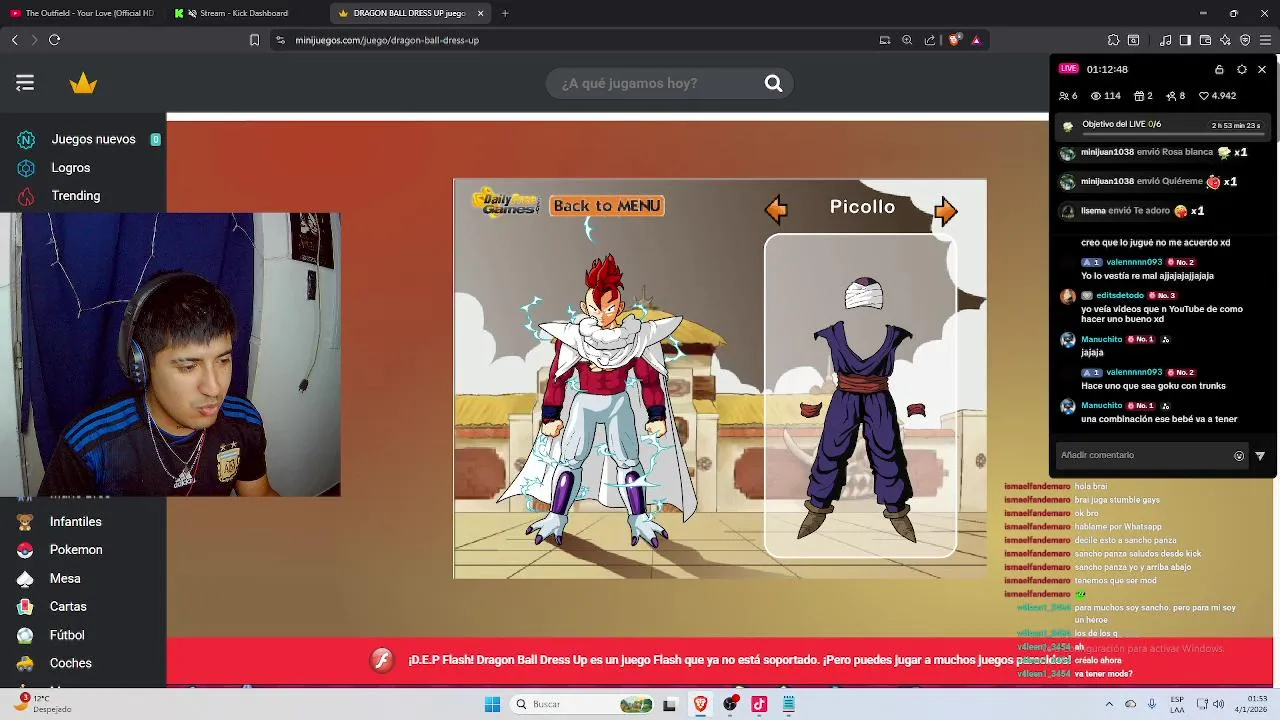Click the Juegos nuevos N icon
The width and height of the screenshot is (1280, 720).
[x=26, y=140]
